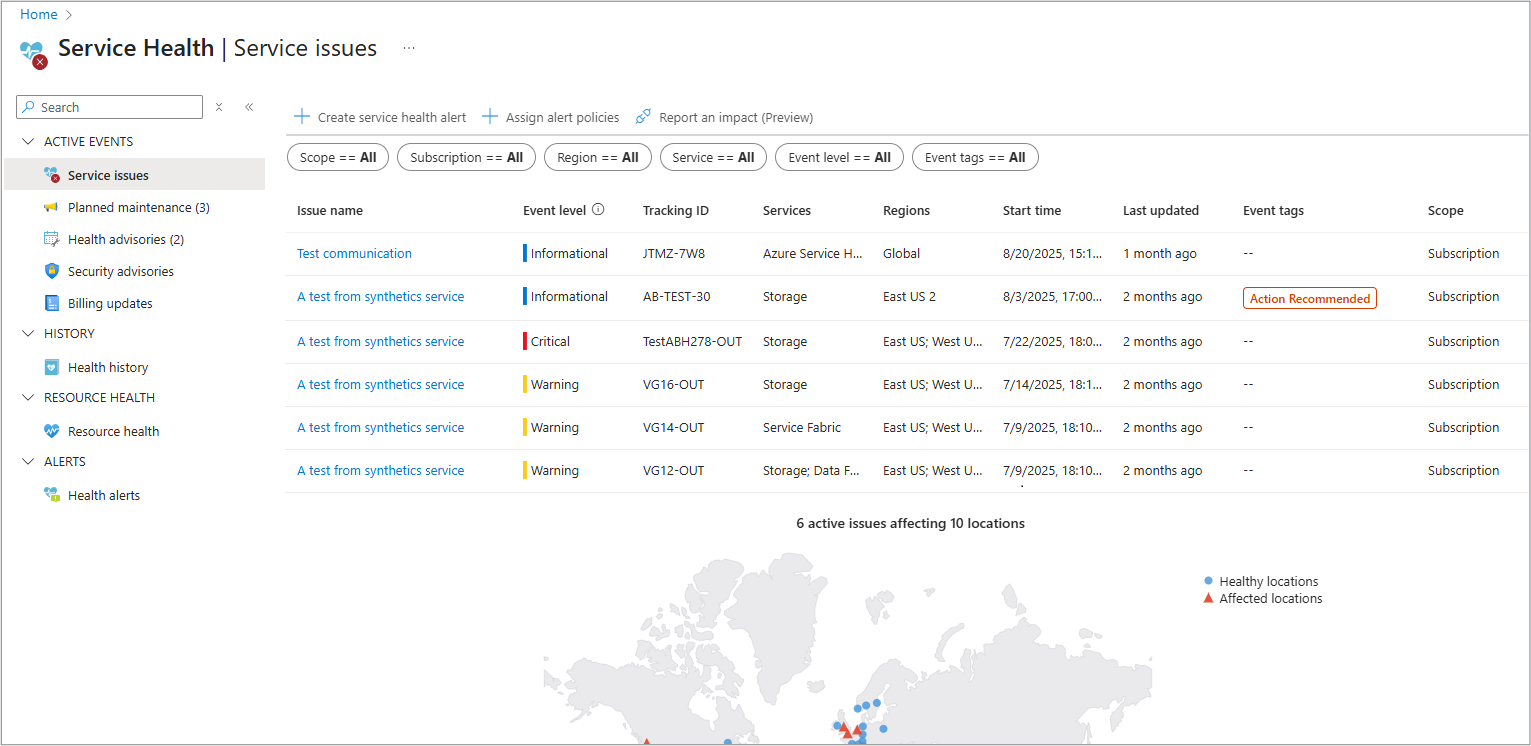Click the Billing updates document icon
Screen dimensions: 1531x746
point(52,303)
